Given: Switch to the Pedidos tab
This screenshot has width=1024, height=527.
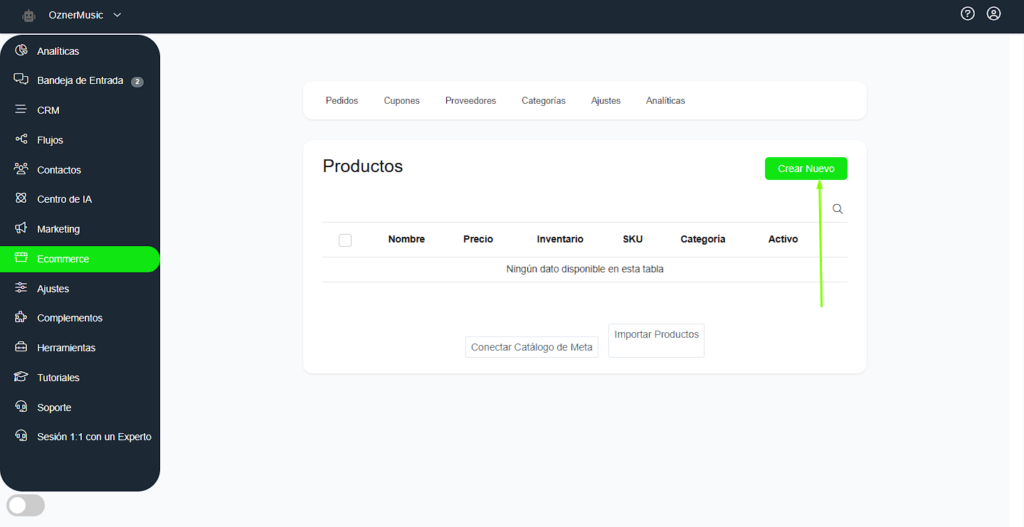Looking at the screenshot, I should click(341, 101).
